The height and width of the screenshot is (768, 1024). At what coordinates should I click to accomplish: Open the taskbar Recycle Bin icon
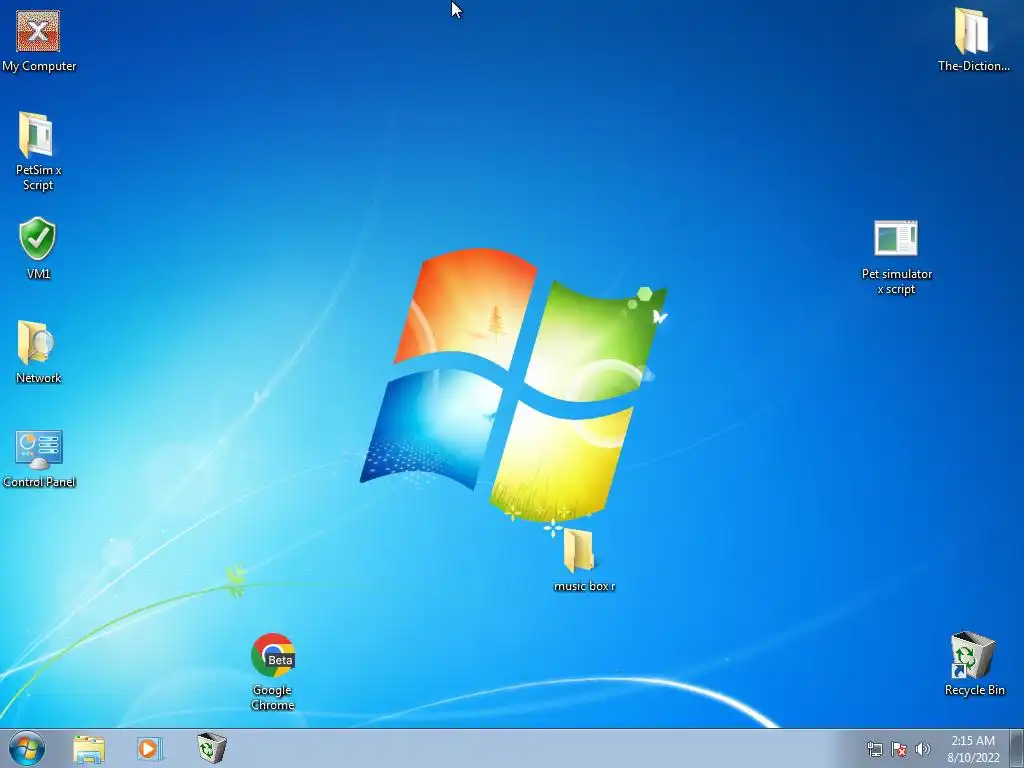pos(212,748)
